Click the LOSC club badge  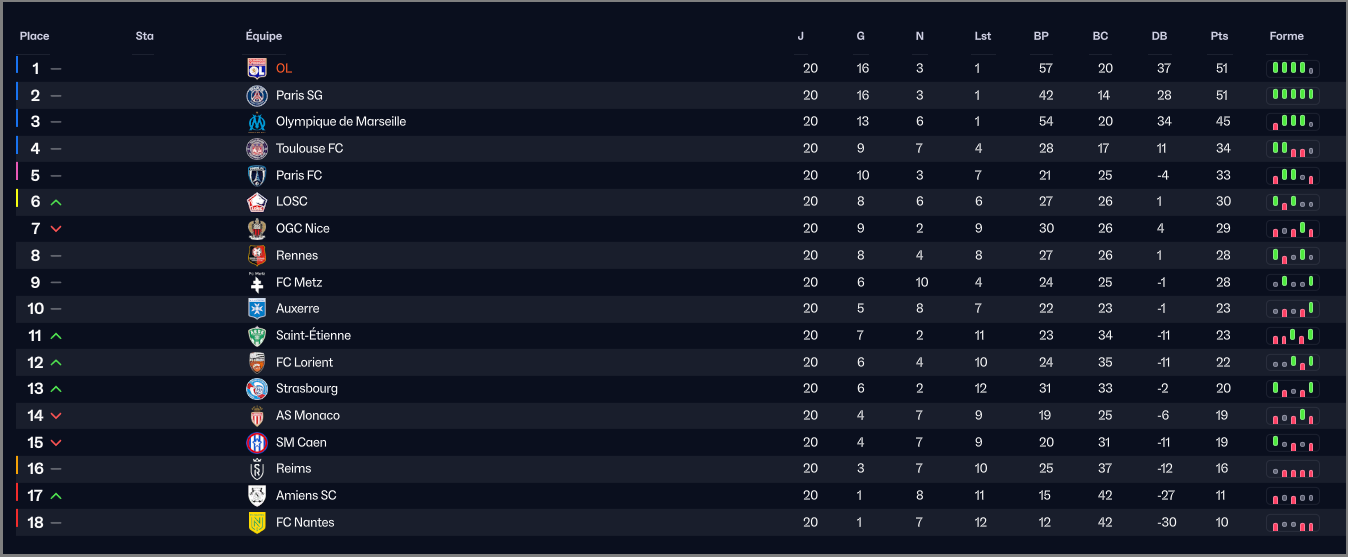(257, 202)
